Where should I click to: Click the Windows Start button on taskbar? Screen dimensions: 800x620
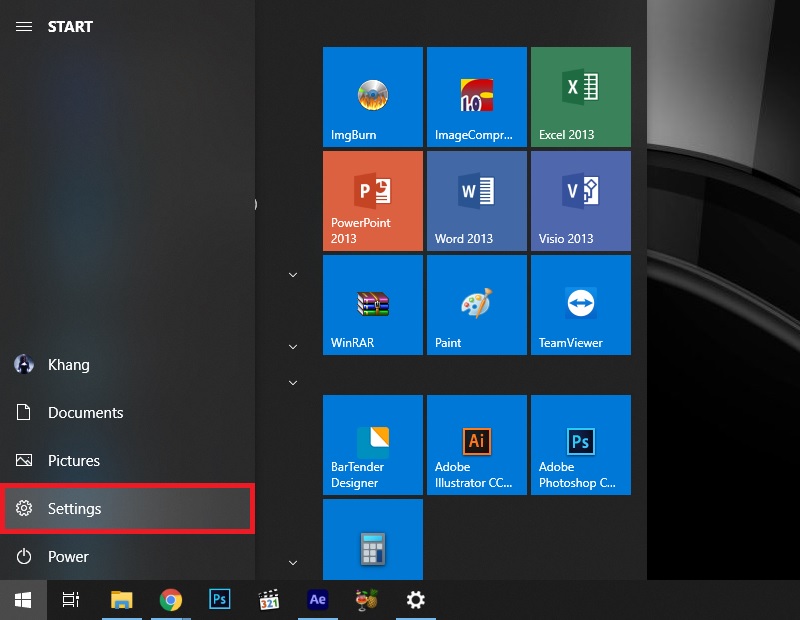point(23,600)
